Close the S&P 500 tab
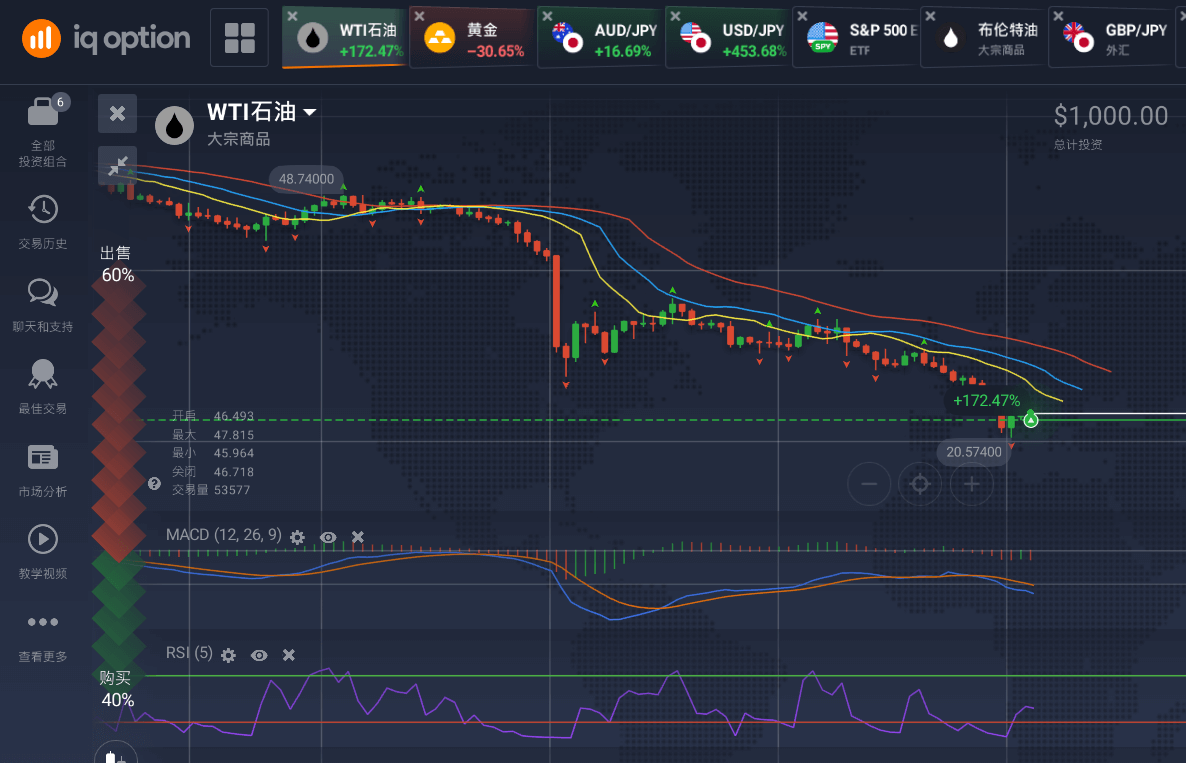Viewport: 1186px width, 763px height. (x=803, y=16)
